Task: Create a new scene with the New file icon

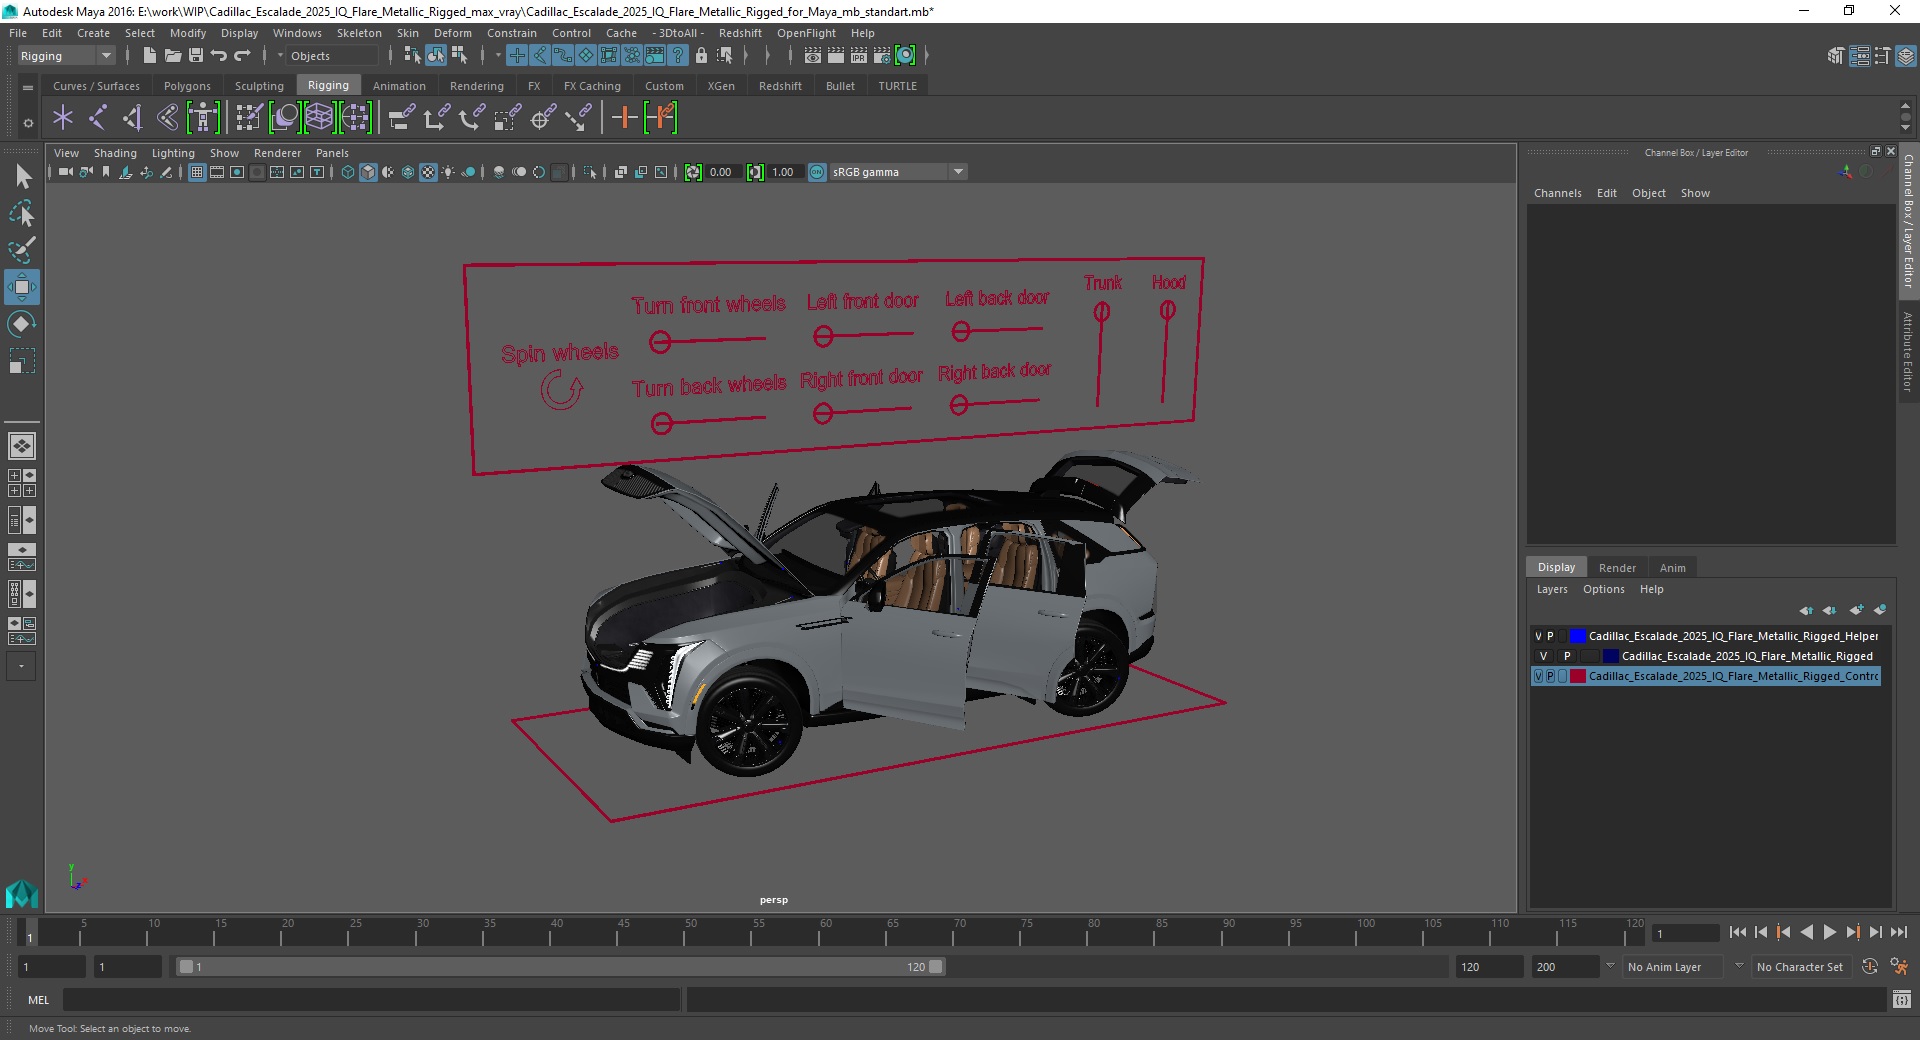Action: click(149, 56)
